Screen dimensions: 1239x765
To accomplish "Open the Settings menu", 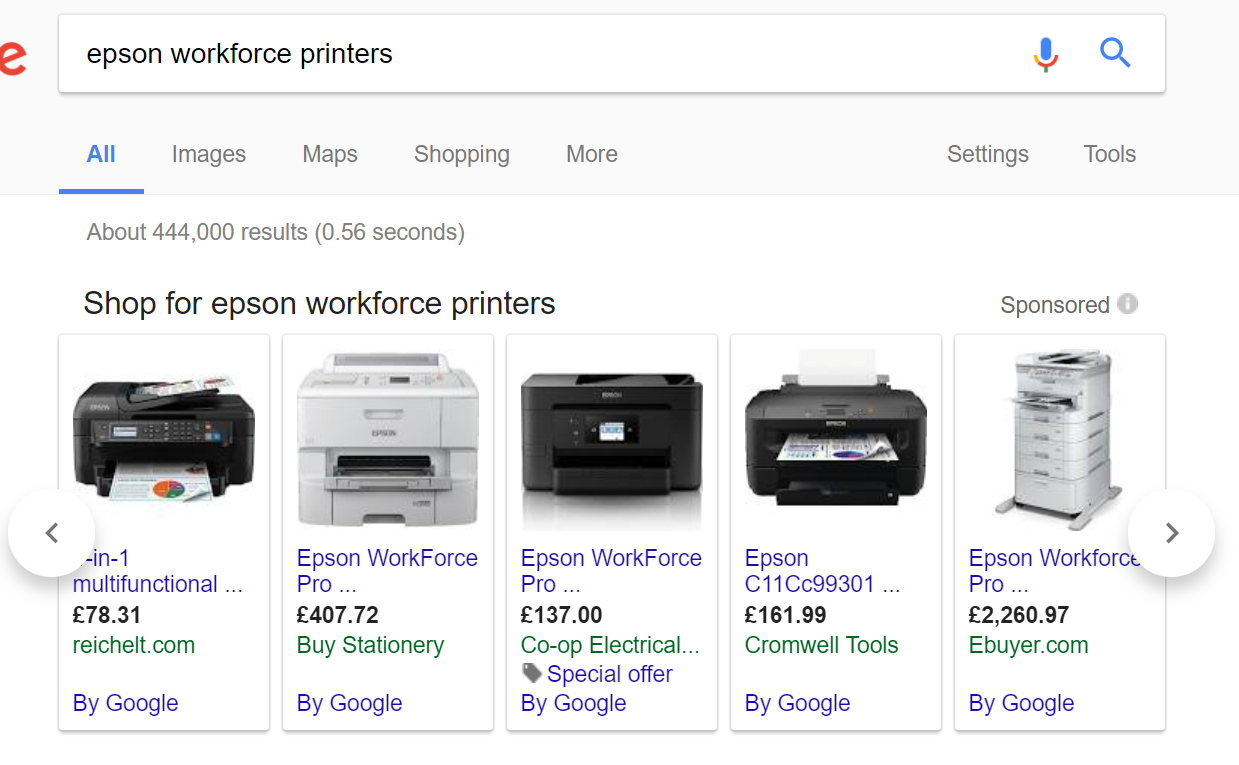I will click(987, 154).
